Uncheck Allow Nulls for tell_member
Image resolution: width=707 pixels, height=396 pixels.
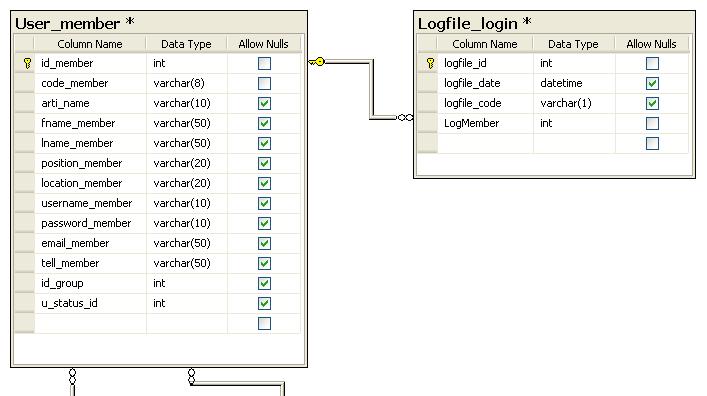click(x=264, y=263)
